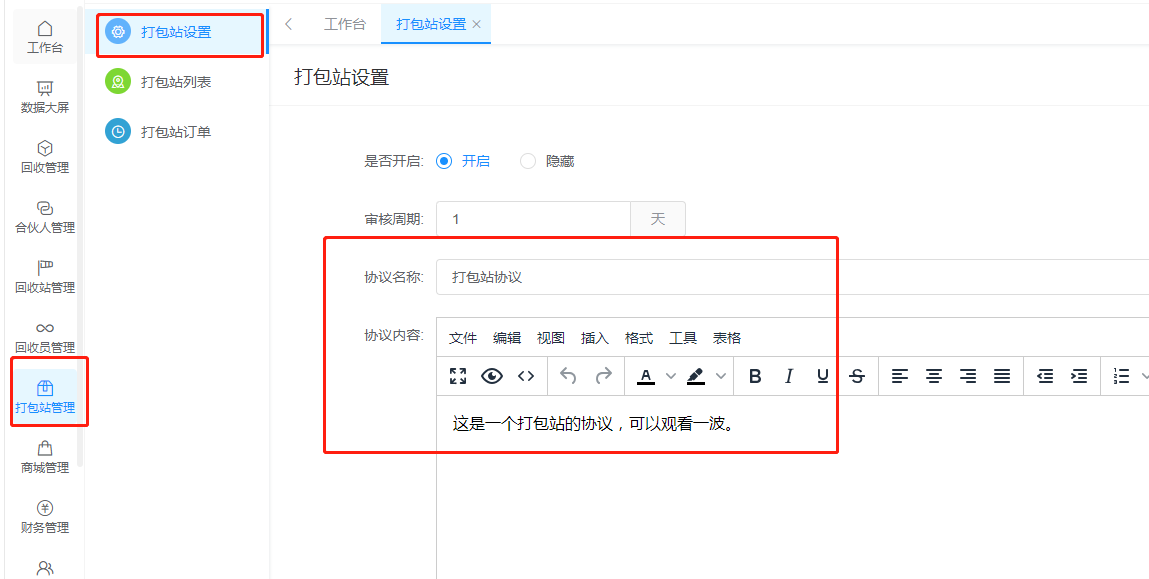Open 合伙人管理 sidebar item
The width and height of the screenshot is (1149, 579).
45,218
